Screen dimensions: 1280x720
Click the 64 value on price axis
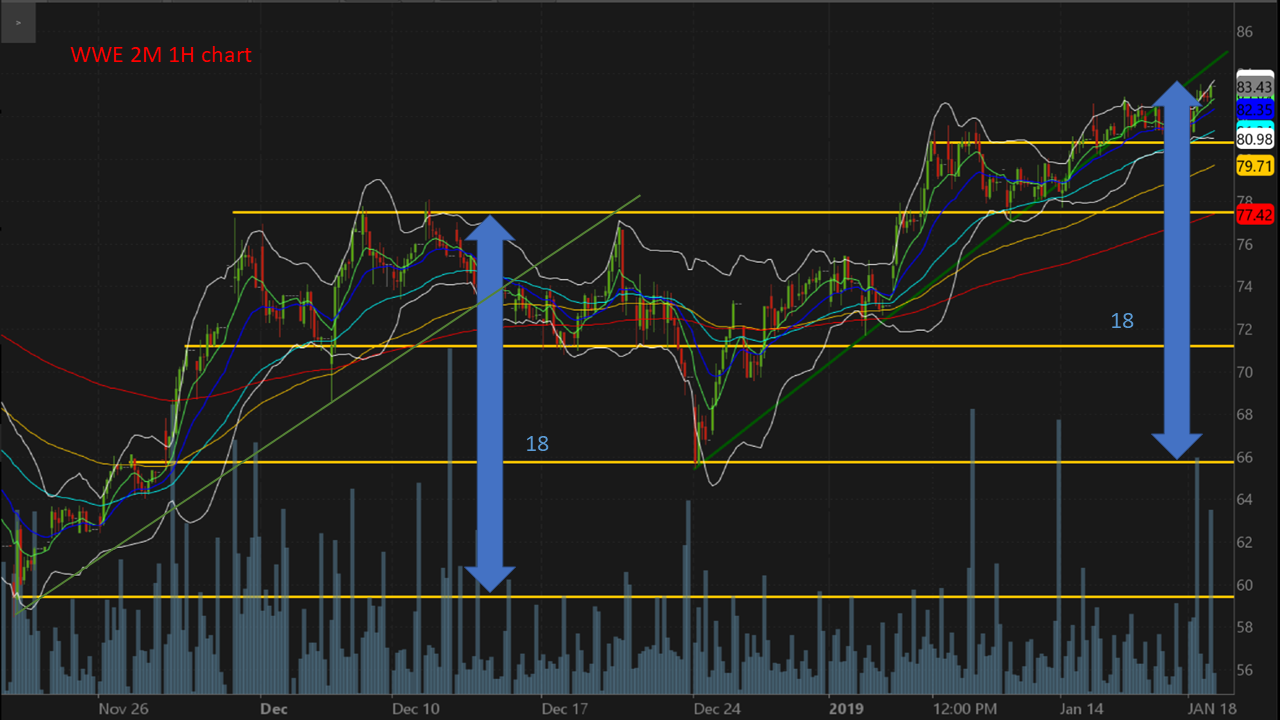pyautogui.click(x=1245, y=499)
